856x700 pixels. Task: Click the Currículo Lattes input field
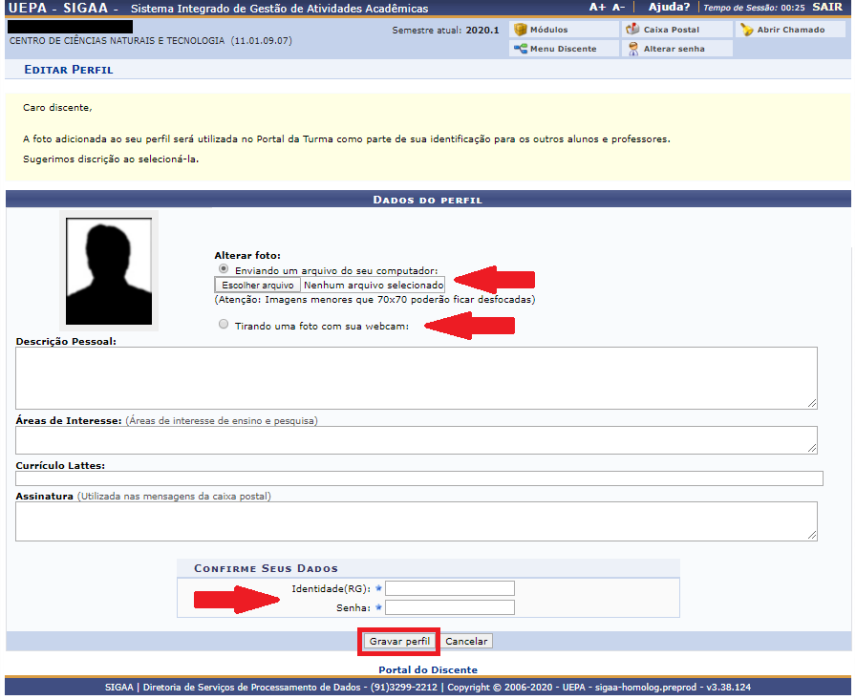(419, 479)
